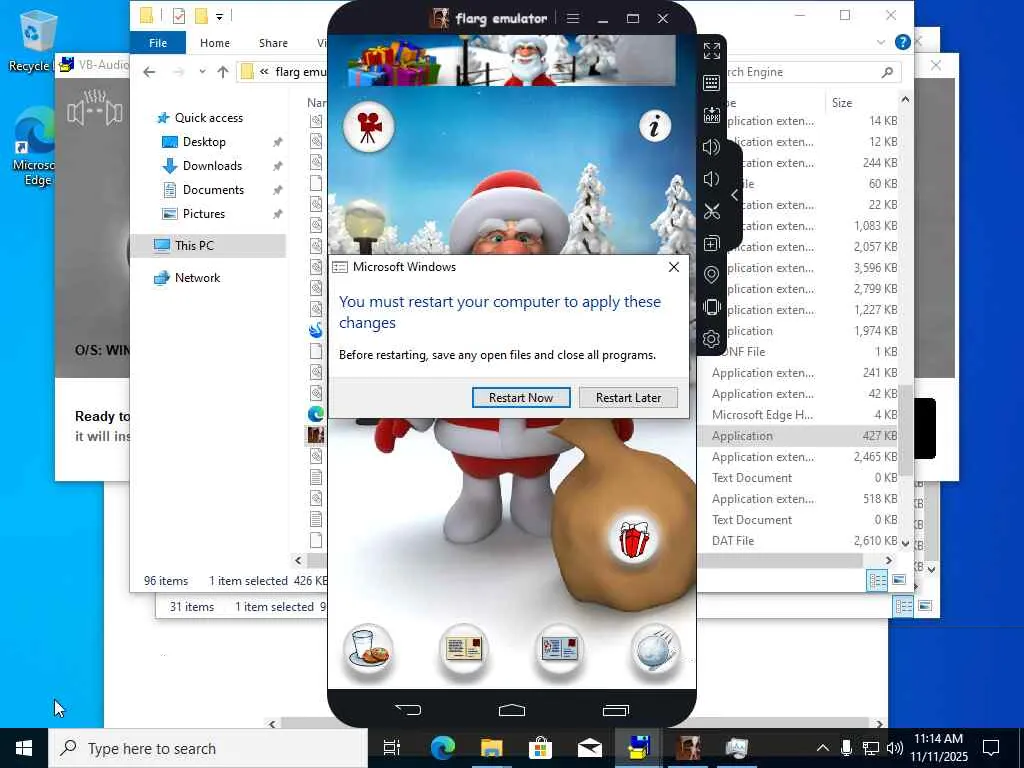Tap the red gift icon on the sack
Viewport: 1024px width, 768px height.
[x=633, y=539]
